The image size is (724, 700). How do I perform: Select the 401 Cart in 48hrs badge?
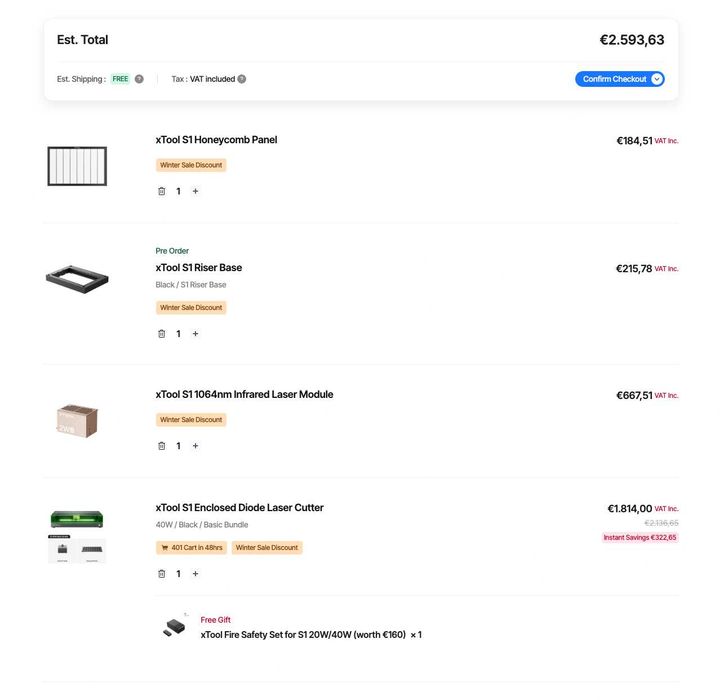click(x=191, y=548)
